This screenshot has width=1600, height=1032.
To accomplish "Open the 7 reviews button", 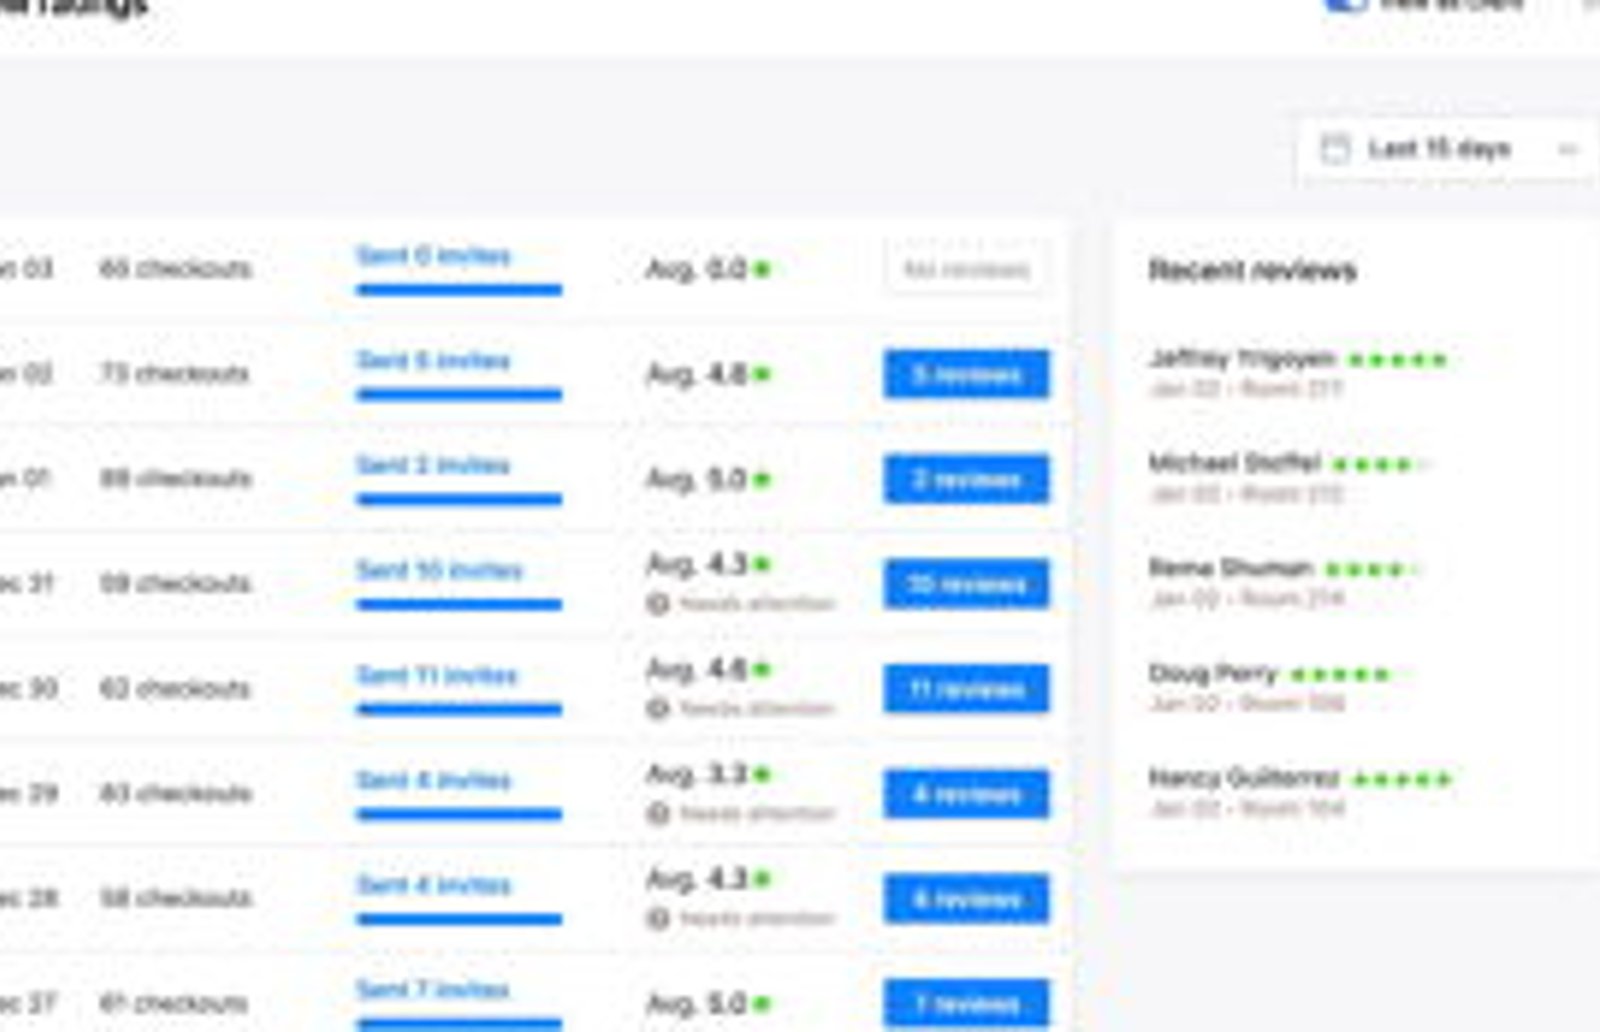I will pos(966,1004).
